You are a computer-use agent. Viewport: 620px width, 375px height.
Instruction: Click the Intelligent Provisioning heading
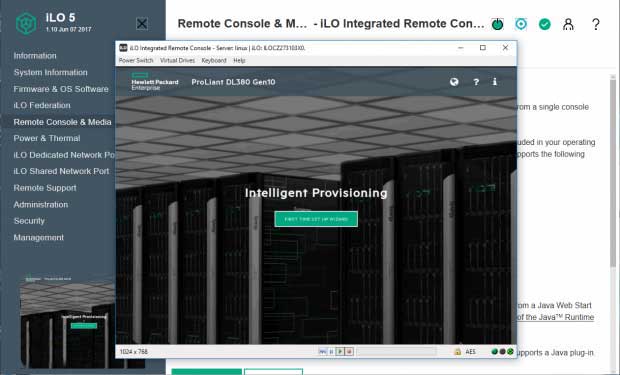[316, 193]
